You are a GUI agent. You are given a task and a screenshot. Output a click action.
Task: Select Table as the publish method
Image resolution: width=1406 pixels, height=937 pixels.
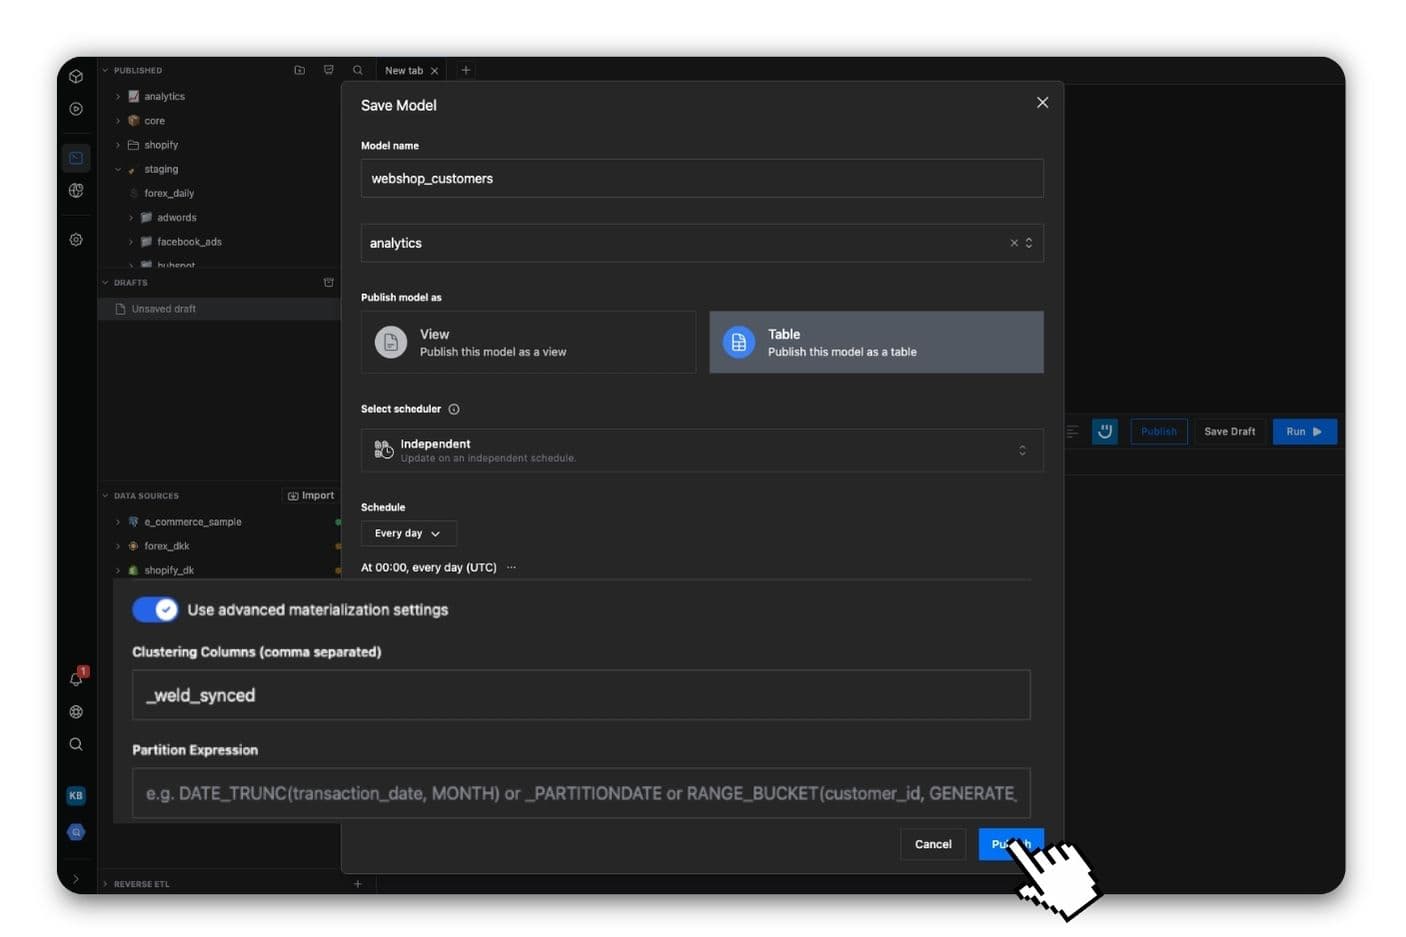click(x=876, y=341)
